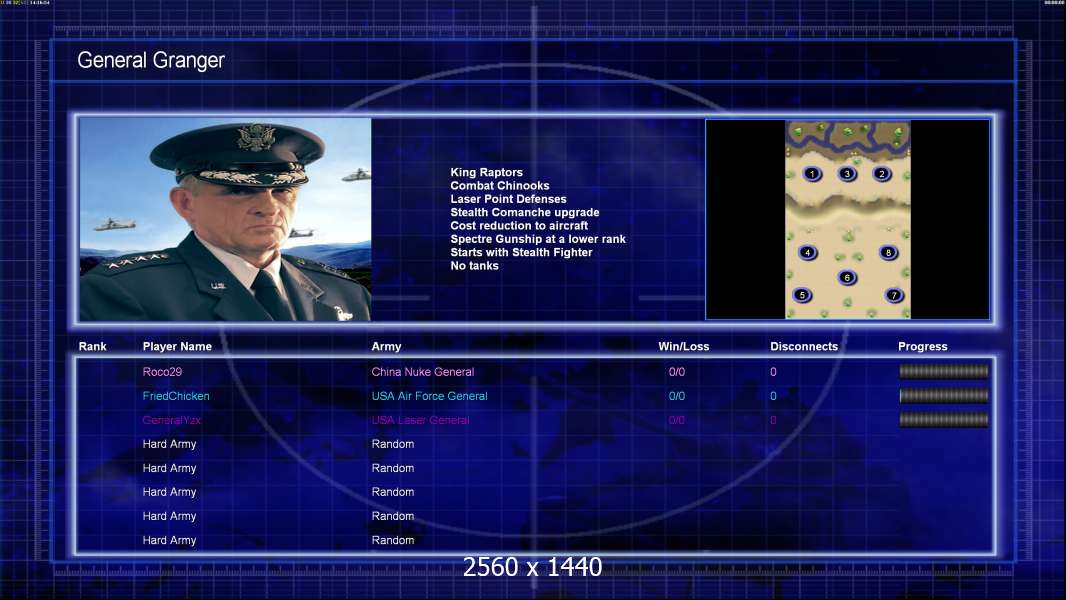
Task: Click start position 8 on the minimap
Action: pos(888,253)
